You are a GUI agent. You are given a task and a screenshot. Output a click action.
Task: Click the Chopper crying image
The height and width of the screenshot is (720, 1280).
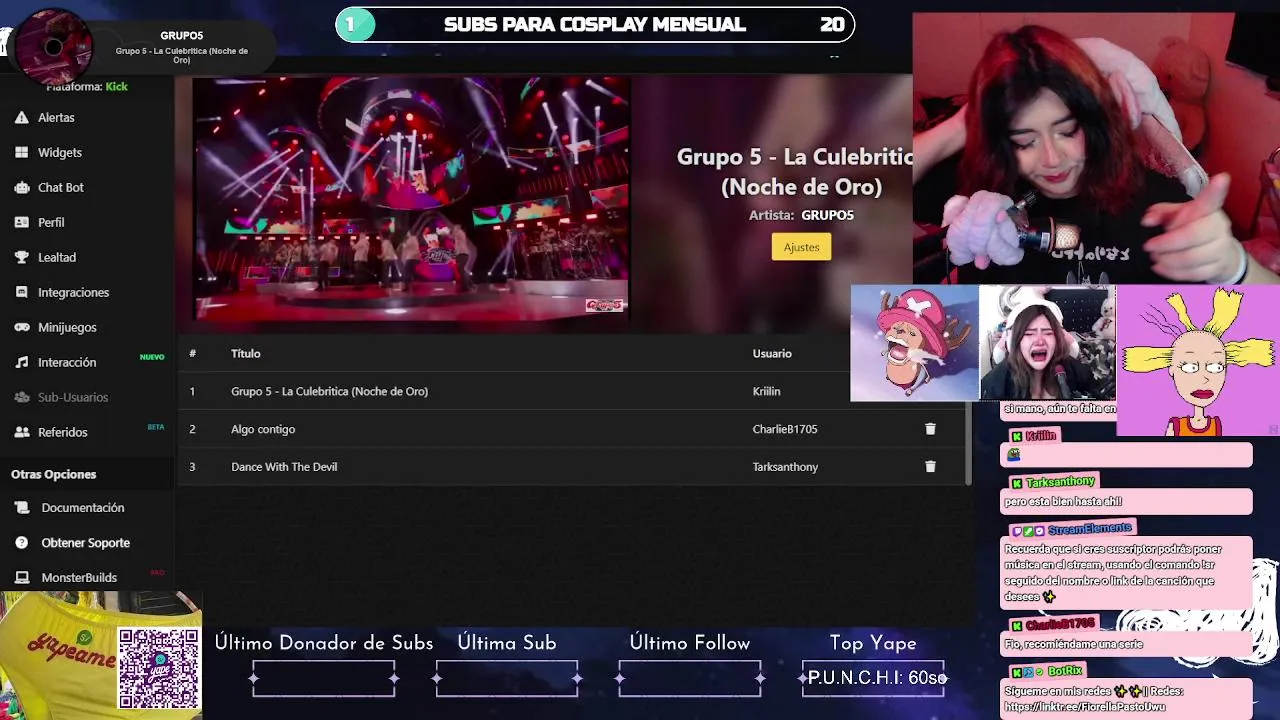tap(915, 344)
